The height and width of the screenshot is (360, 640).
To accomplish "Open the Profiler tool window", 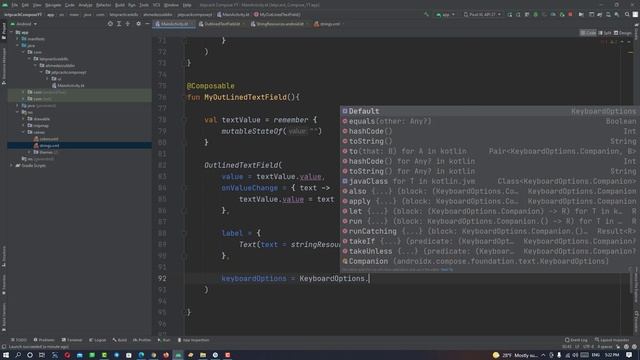I will [142, 340].
